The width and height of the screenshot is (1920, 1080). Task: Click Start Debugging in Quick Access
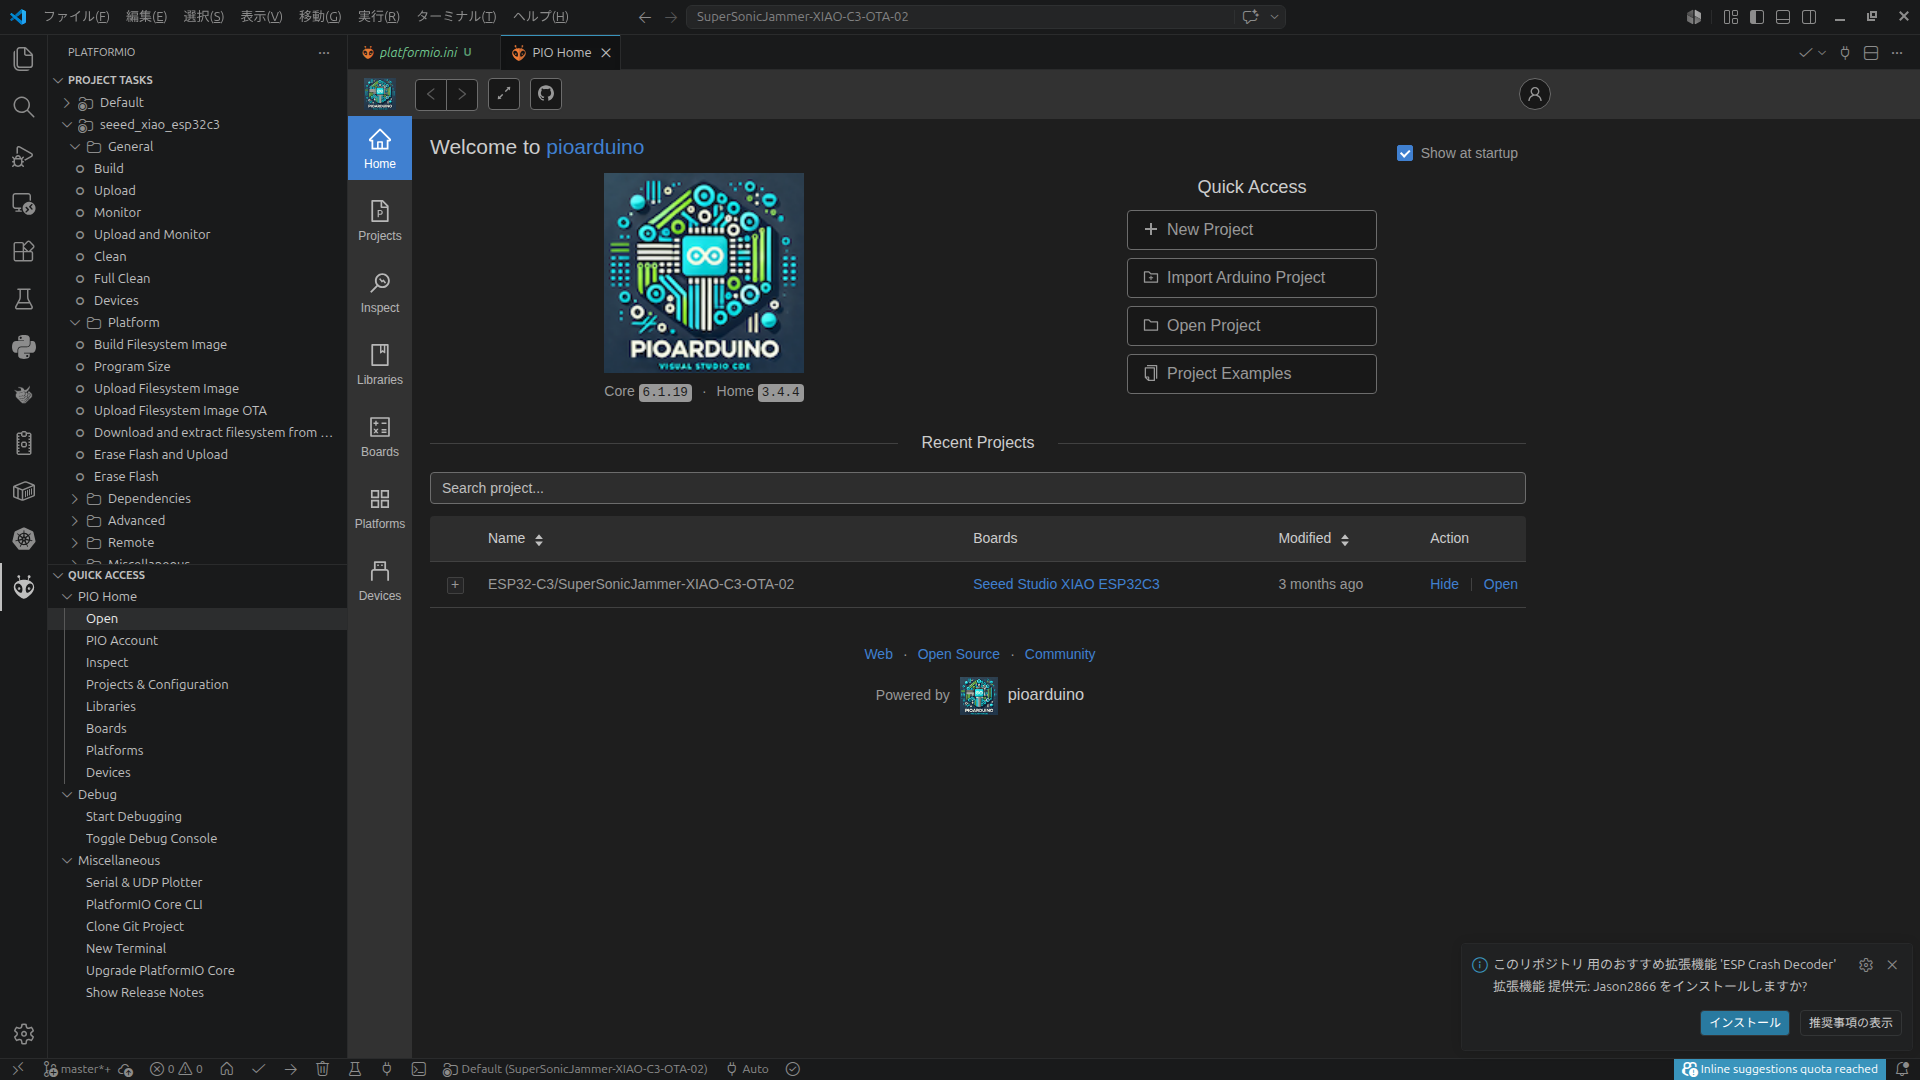134,817
